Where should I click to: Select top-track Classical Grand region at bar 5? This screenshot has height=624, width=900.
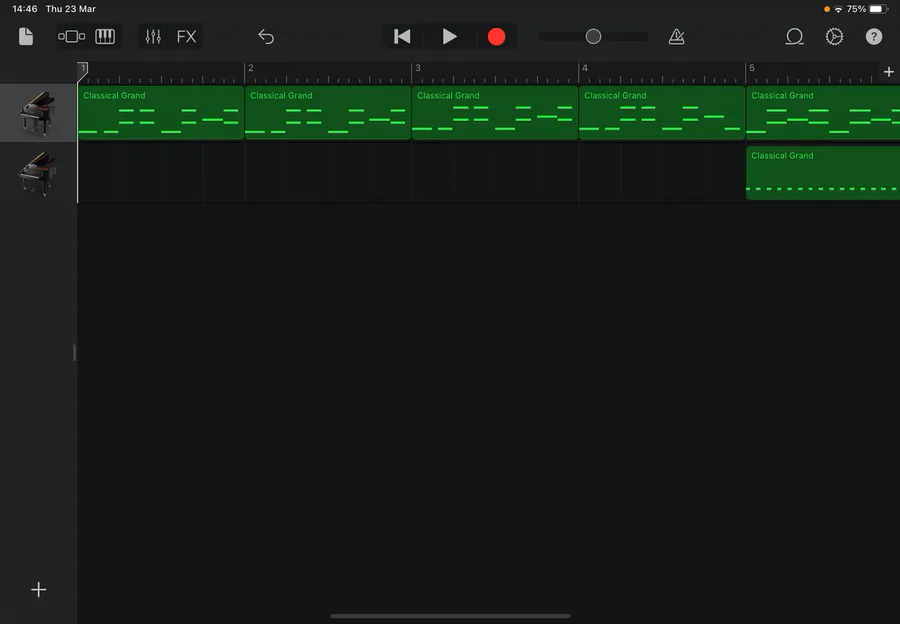coord(823,113)
